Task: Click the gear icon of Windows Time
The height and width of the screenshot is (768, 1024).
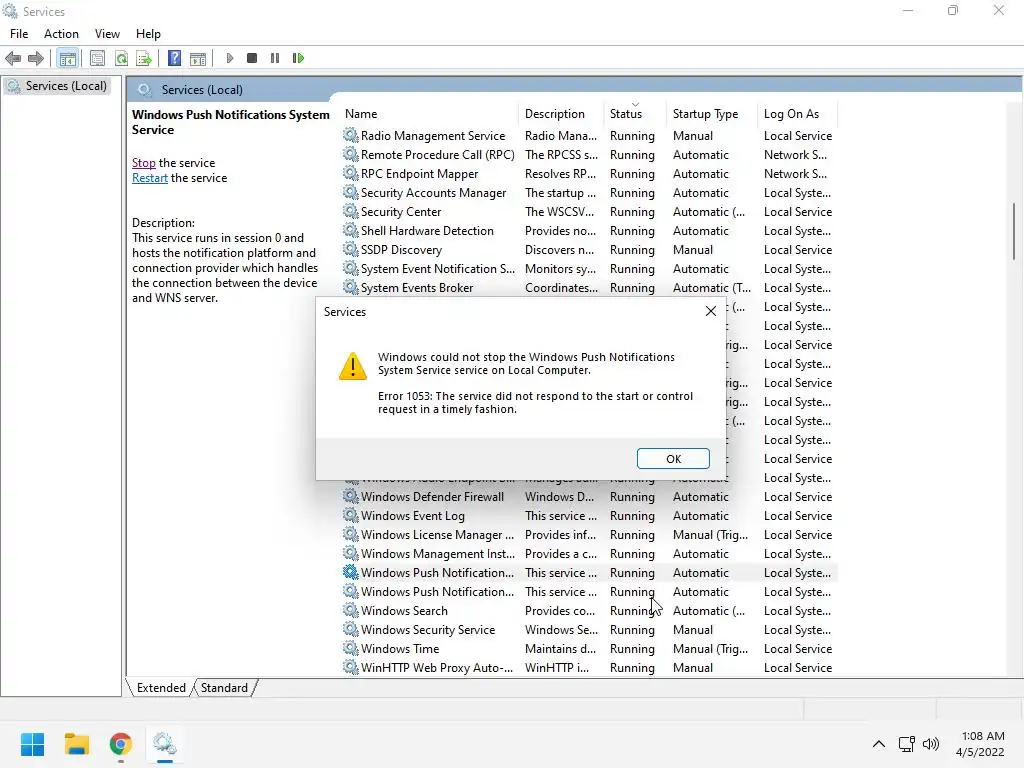Action: coord(351,648)
